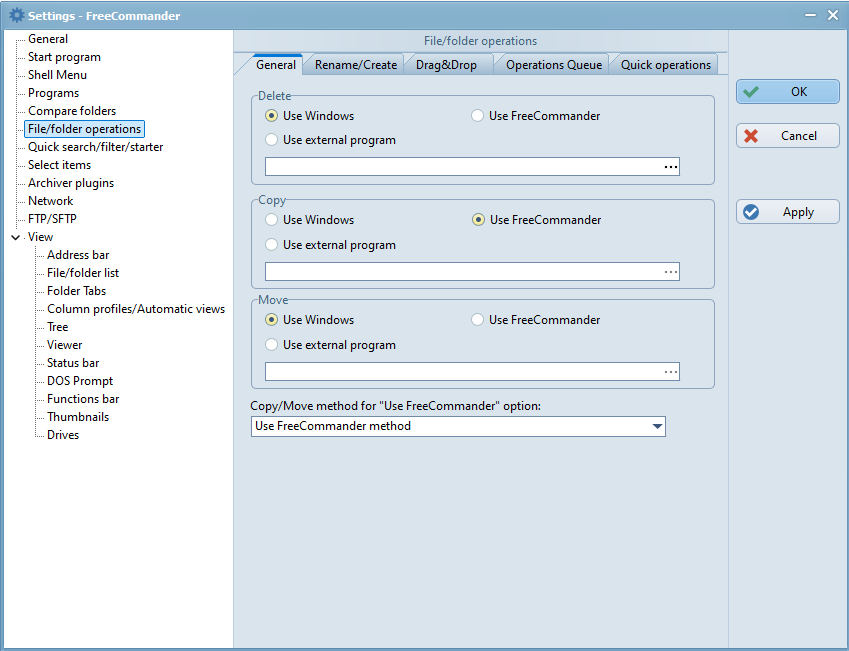Image resolution: width=849 pixels, height=651 pixels.
Task: Select DOS Prompt settings
Action: [x=80, y=381]
